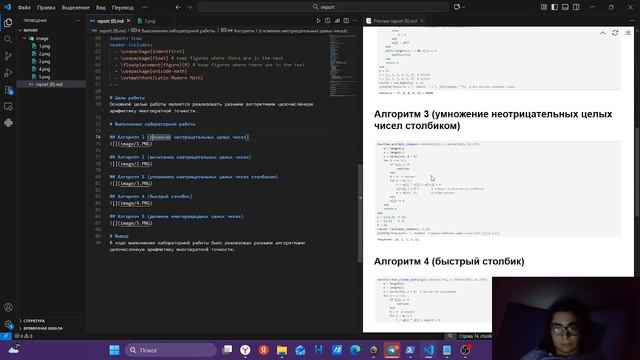Toggle bottom panel layout icon
The height and width of the screenshot is (360, 640).
tap(565, 7)
